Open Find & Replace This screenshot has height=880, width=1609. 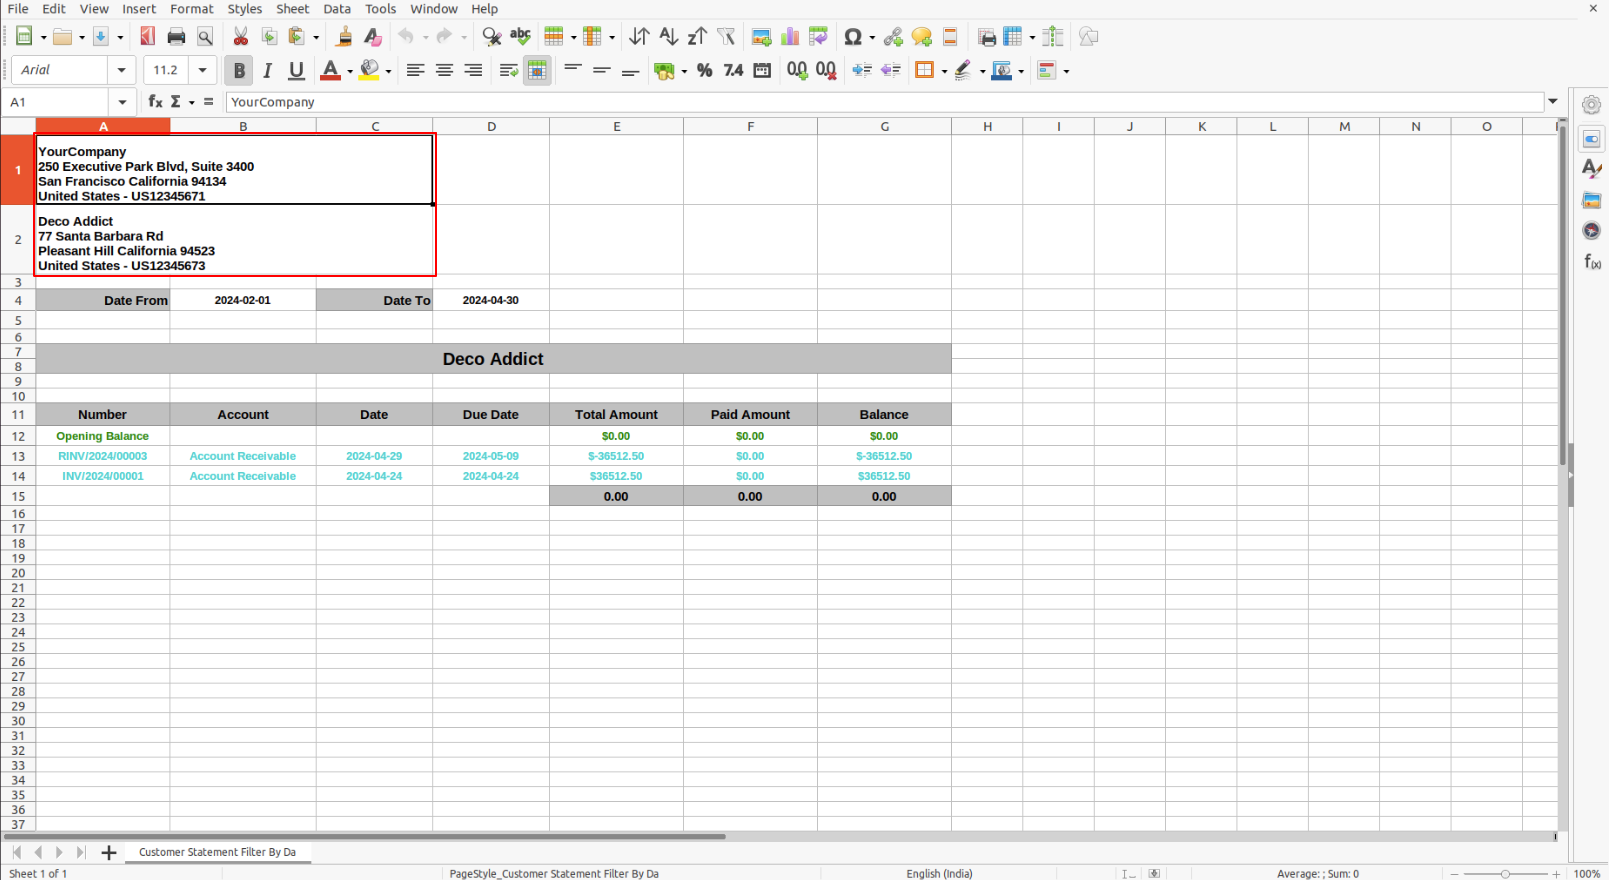click(491, 37)
